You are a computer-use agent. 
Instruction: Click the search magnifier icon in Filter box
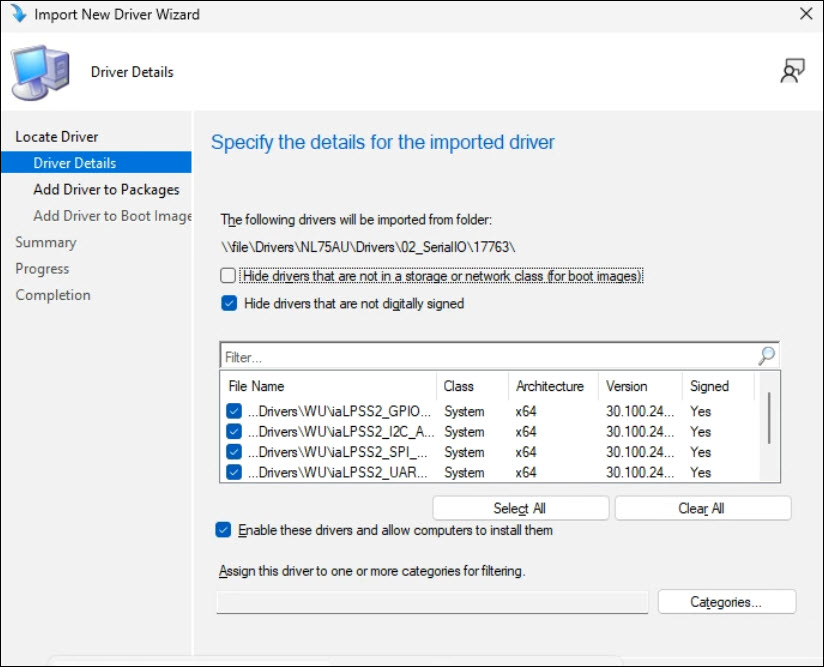click(x=767, y=356)
